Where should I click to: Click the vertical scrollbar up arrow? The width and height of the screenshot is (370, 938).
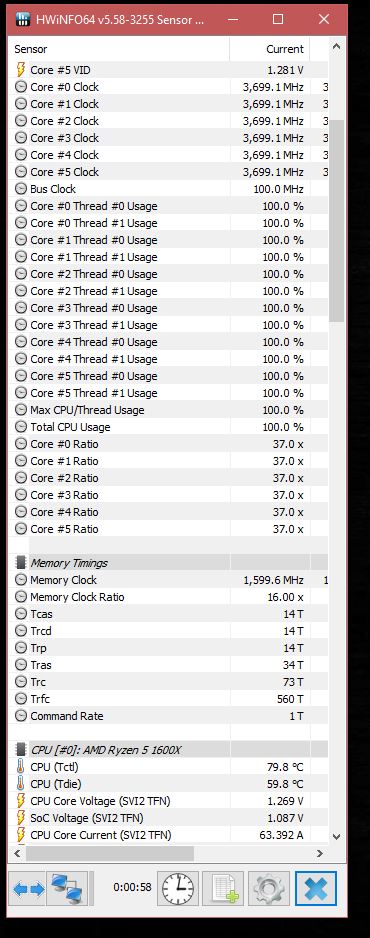pyautogui.click(x=337, y=46)
